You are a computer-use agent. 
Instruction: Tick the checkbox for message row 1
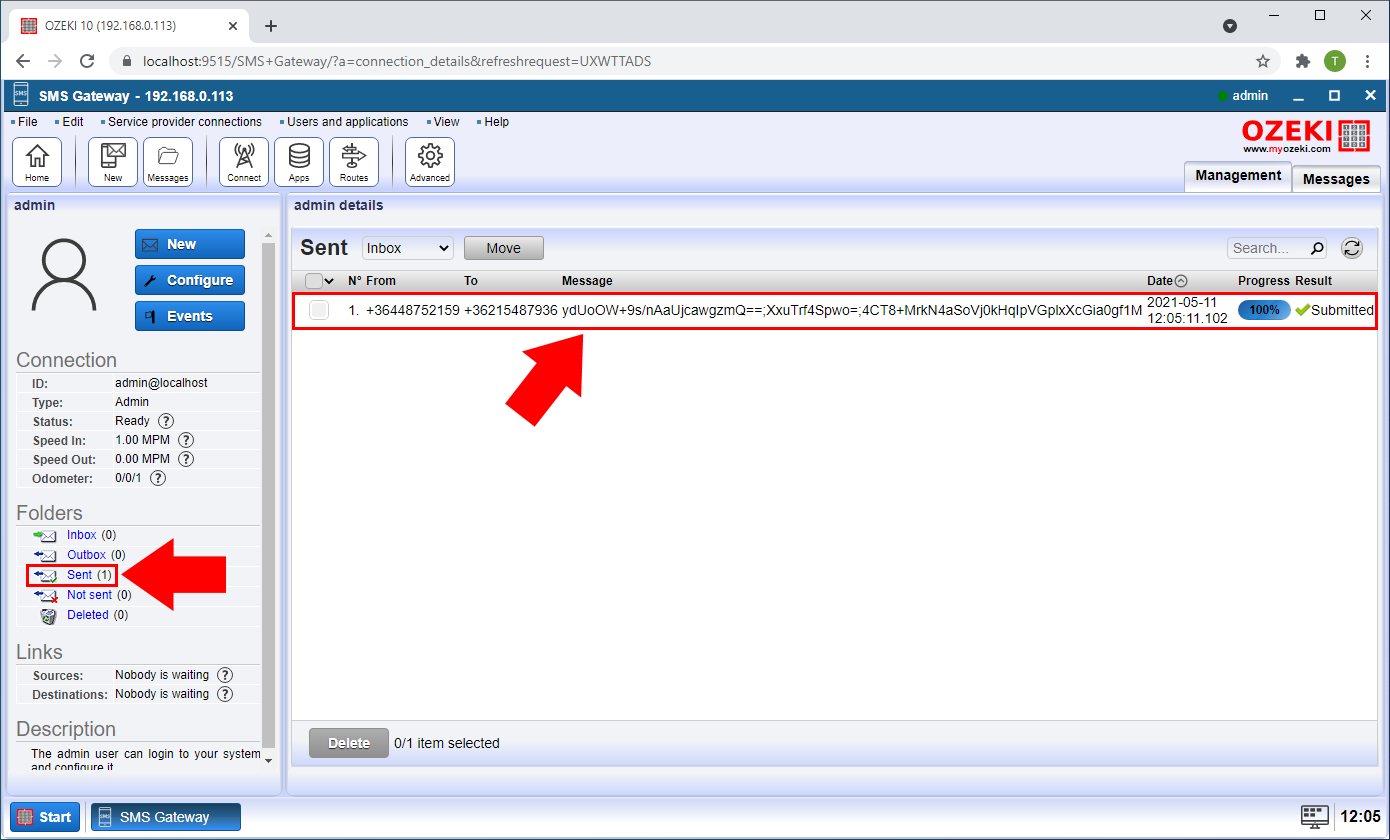pos(319,310)
